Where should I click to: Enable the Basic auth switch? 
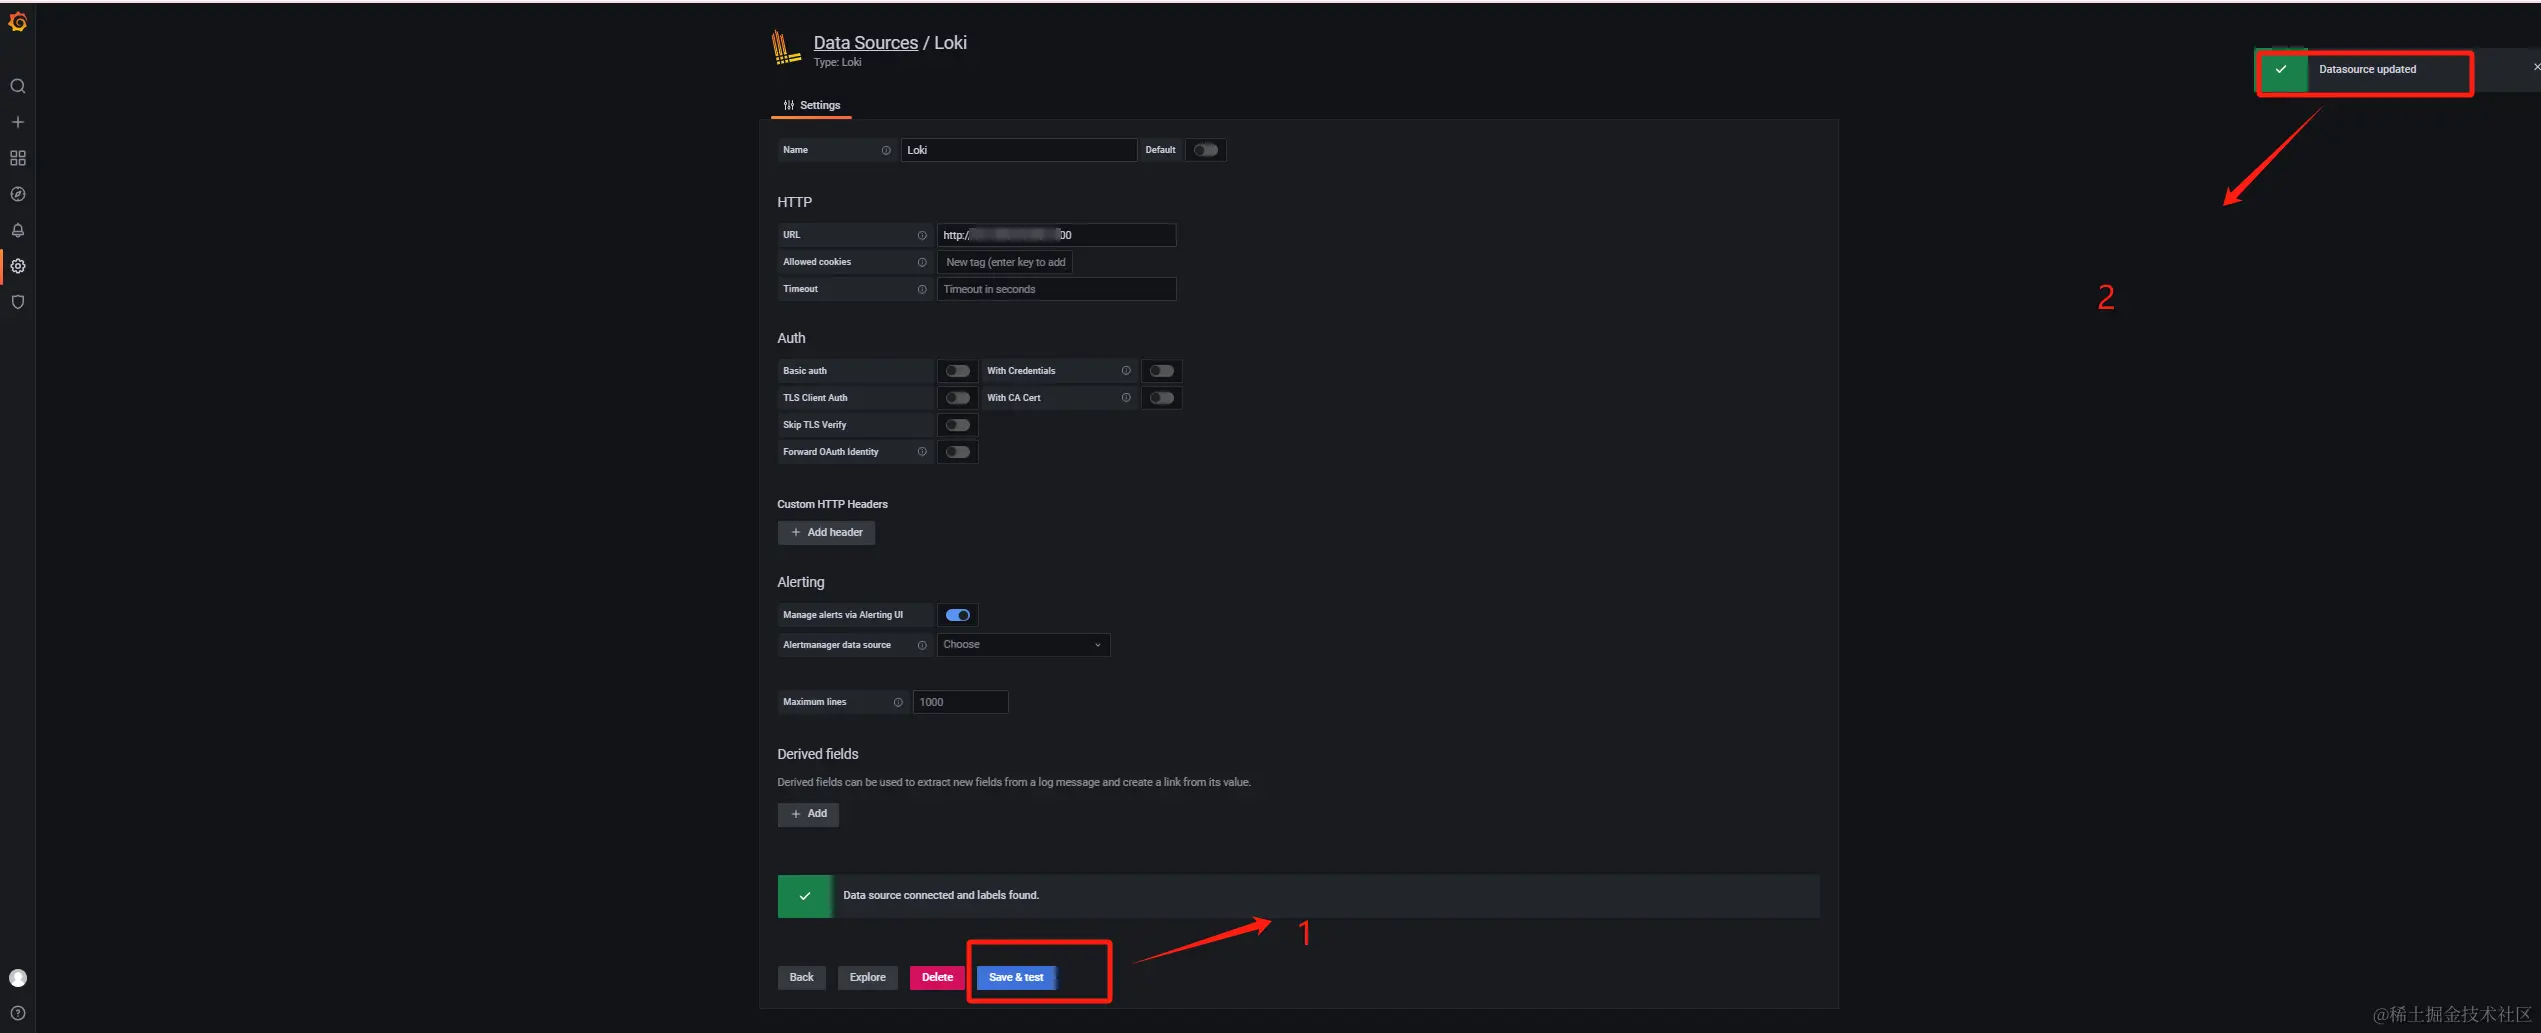[x=958, y=371]
